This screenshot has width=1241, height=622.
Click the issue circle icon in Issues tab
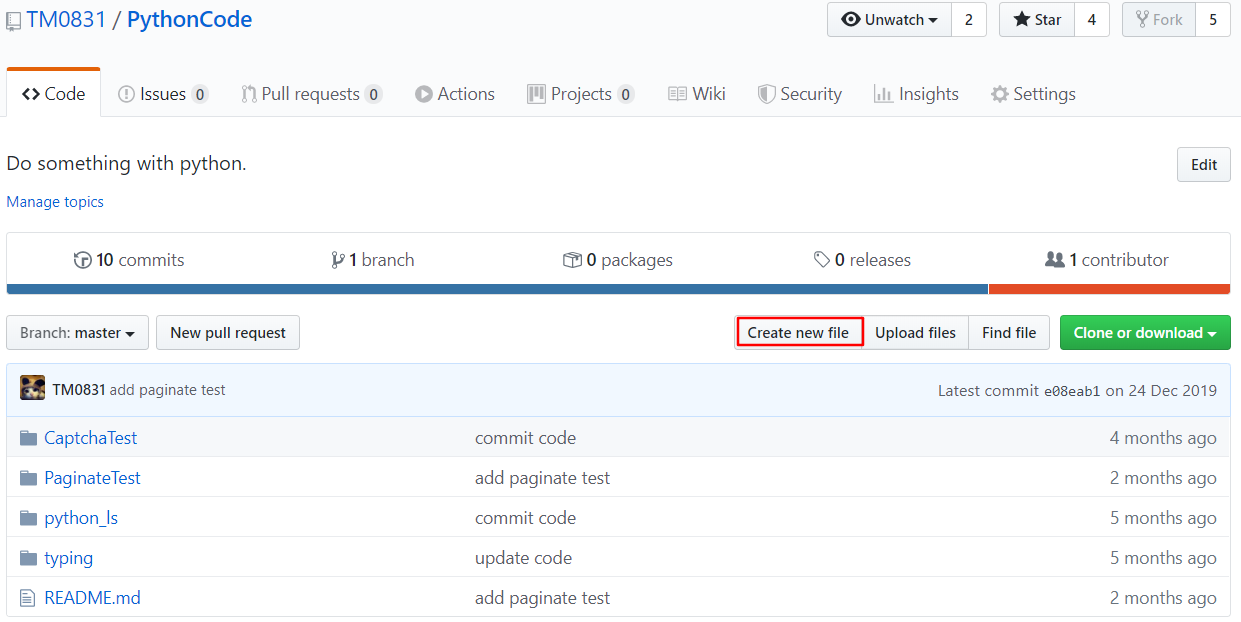[126, 94]
